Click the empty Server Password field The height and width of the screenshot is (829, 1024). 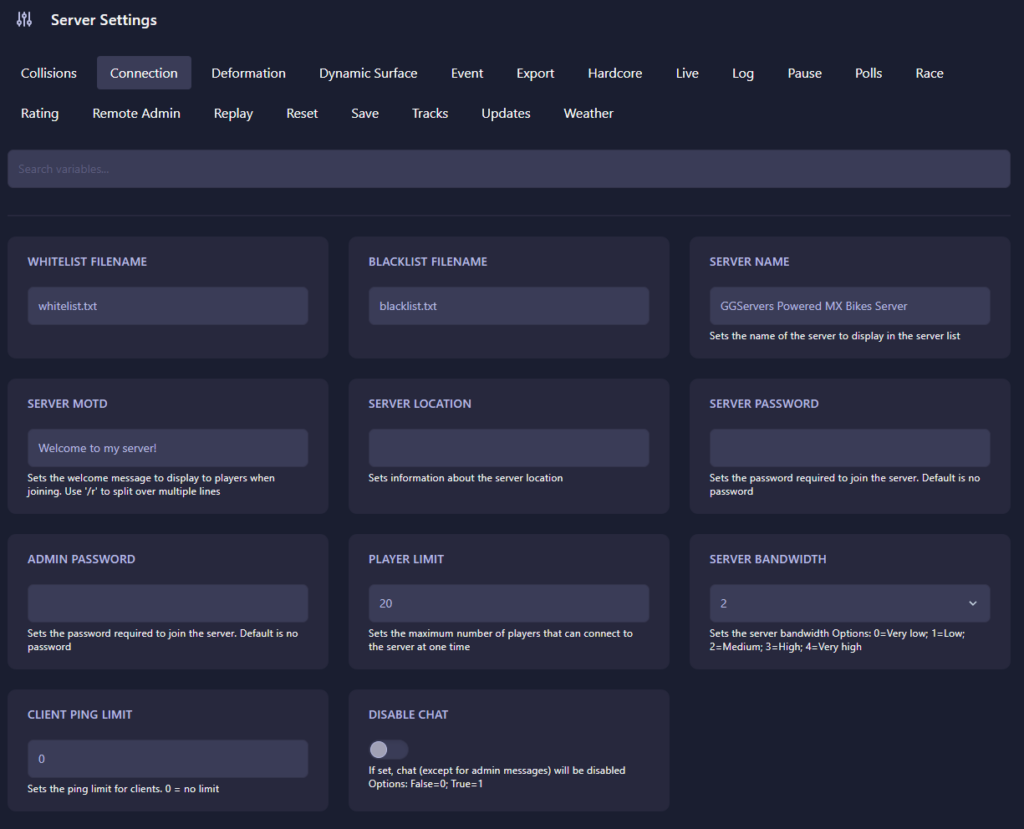coord(850,448)
